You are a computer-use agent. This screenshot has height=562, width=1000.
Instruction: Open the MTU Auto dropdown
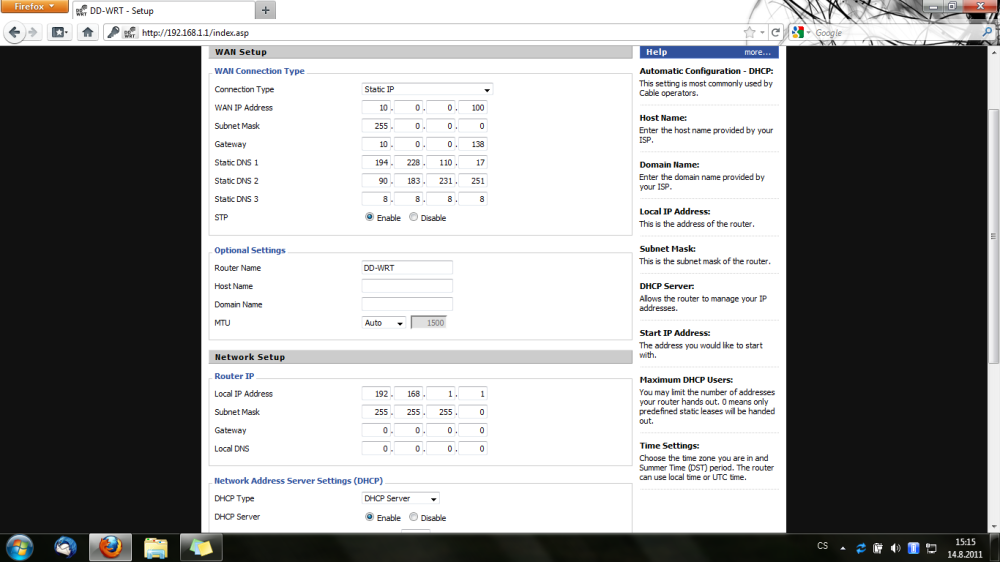(x=383, y=323)
